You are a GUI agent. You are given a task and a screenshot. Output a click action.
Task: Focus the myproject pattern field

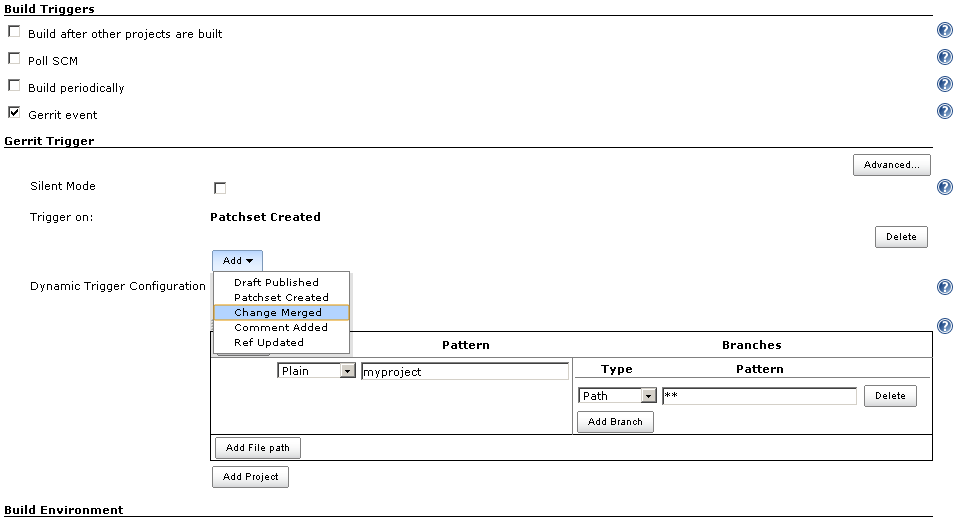pyautogui.click(x=465, y=371)
